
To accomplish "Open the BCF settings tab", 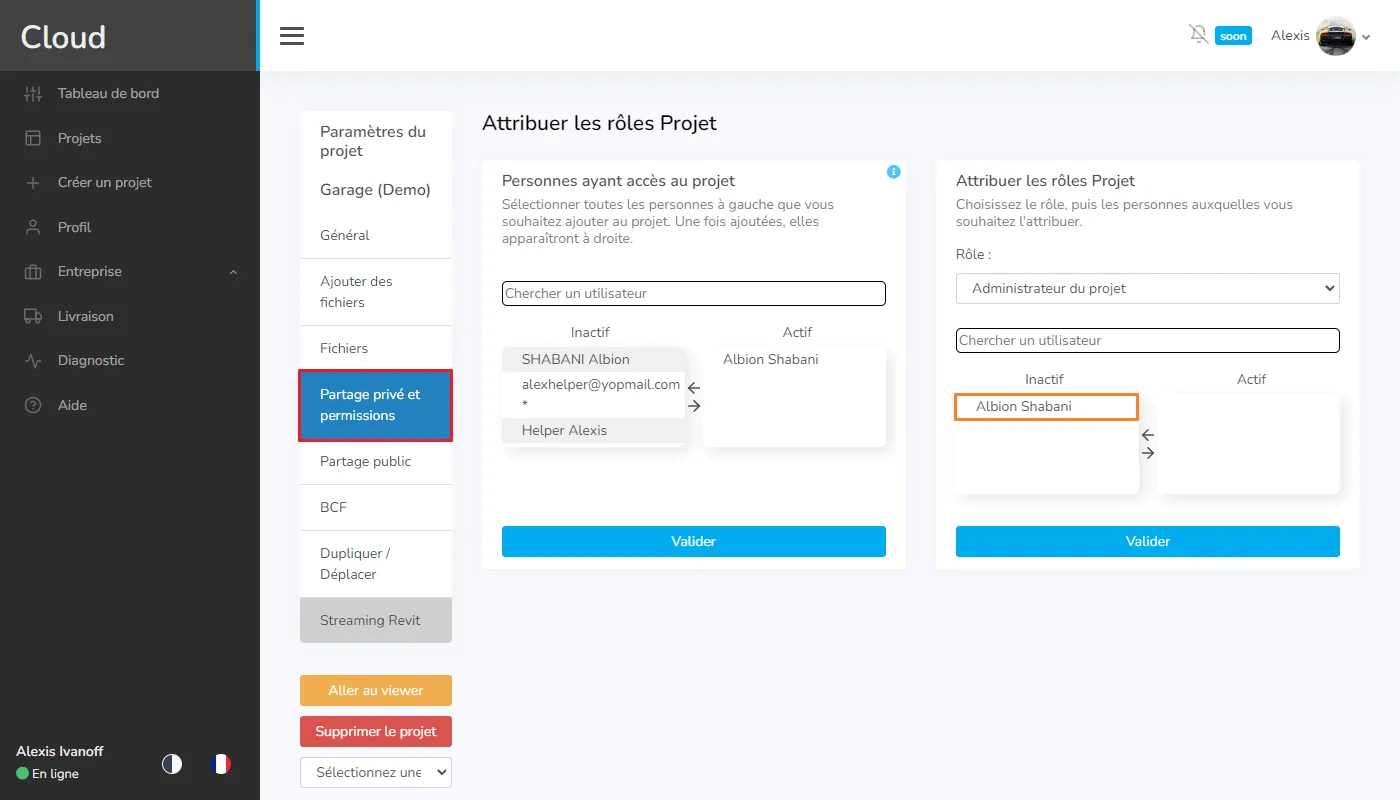I will point(376,508).
